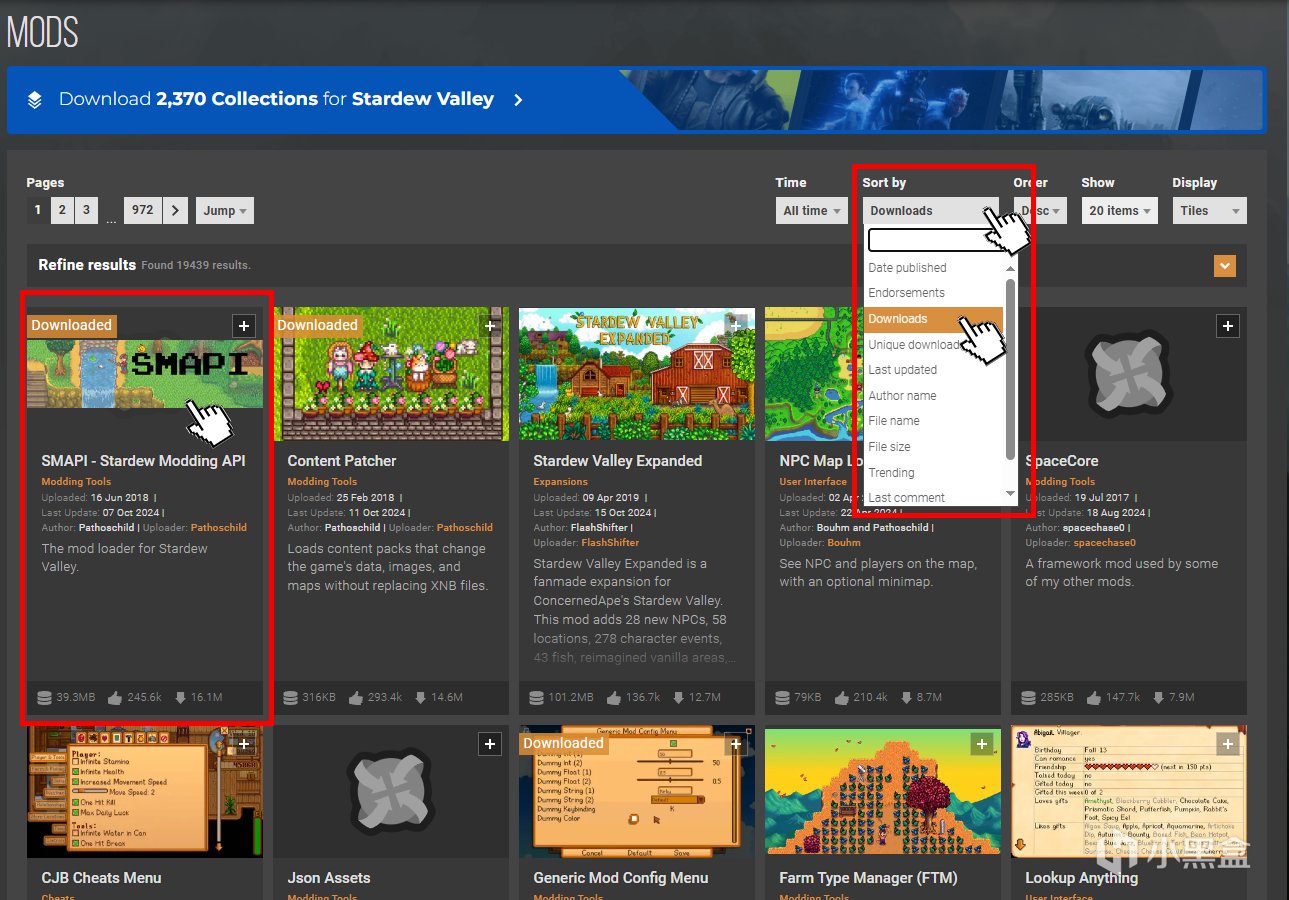Click the file size icon beside 316KB
The height and width of the screenshot is (900, 1289).
coord(290,697)
